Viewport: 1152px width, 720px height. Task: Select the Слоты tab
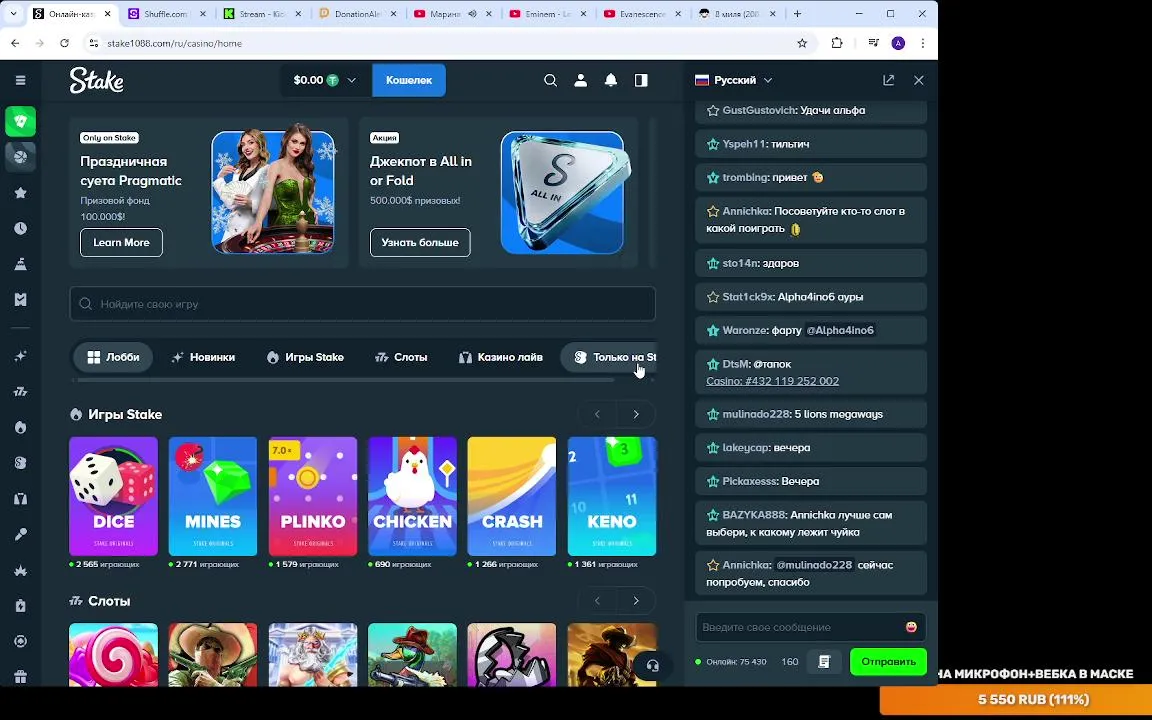[400, 357]
